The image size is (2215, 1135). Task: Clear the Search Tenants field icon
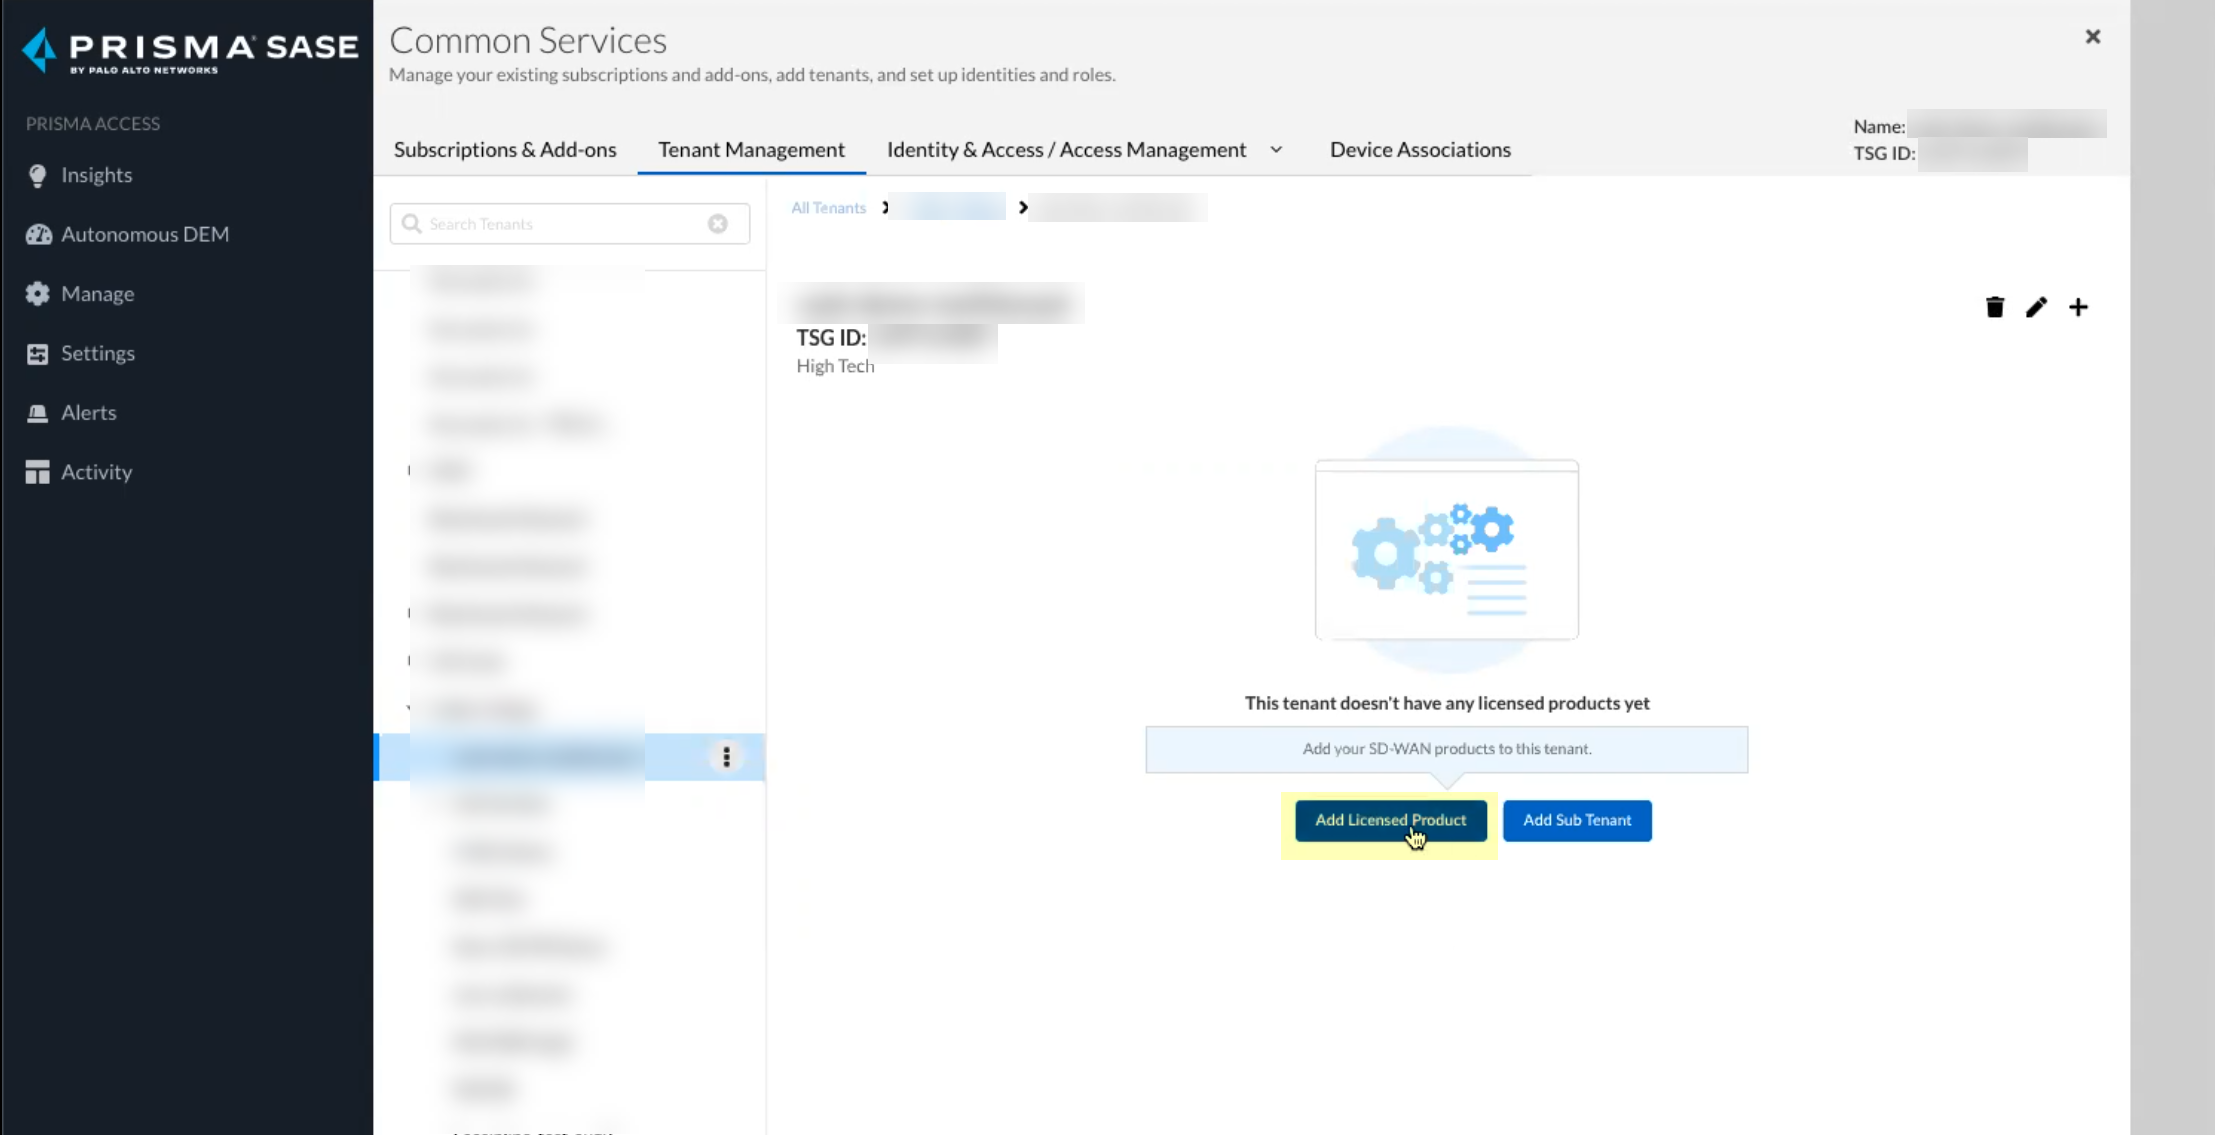(717, 224)
